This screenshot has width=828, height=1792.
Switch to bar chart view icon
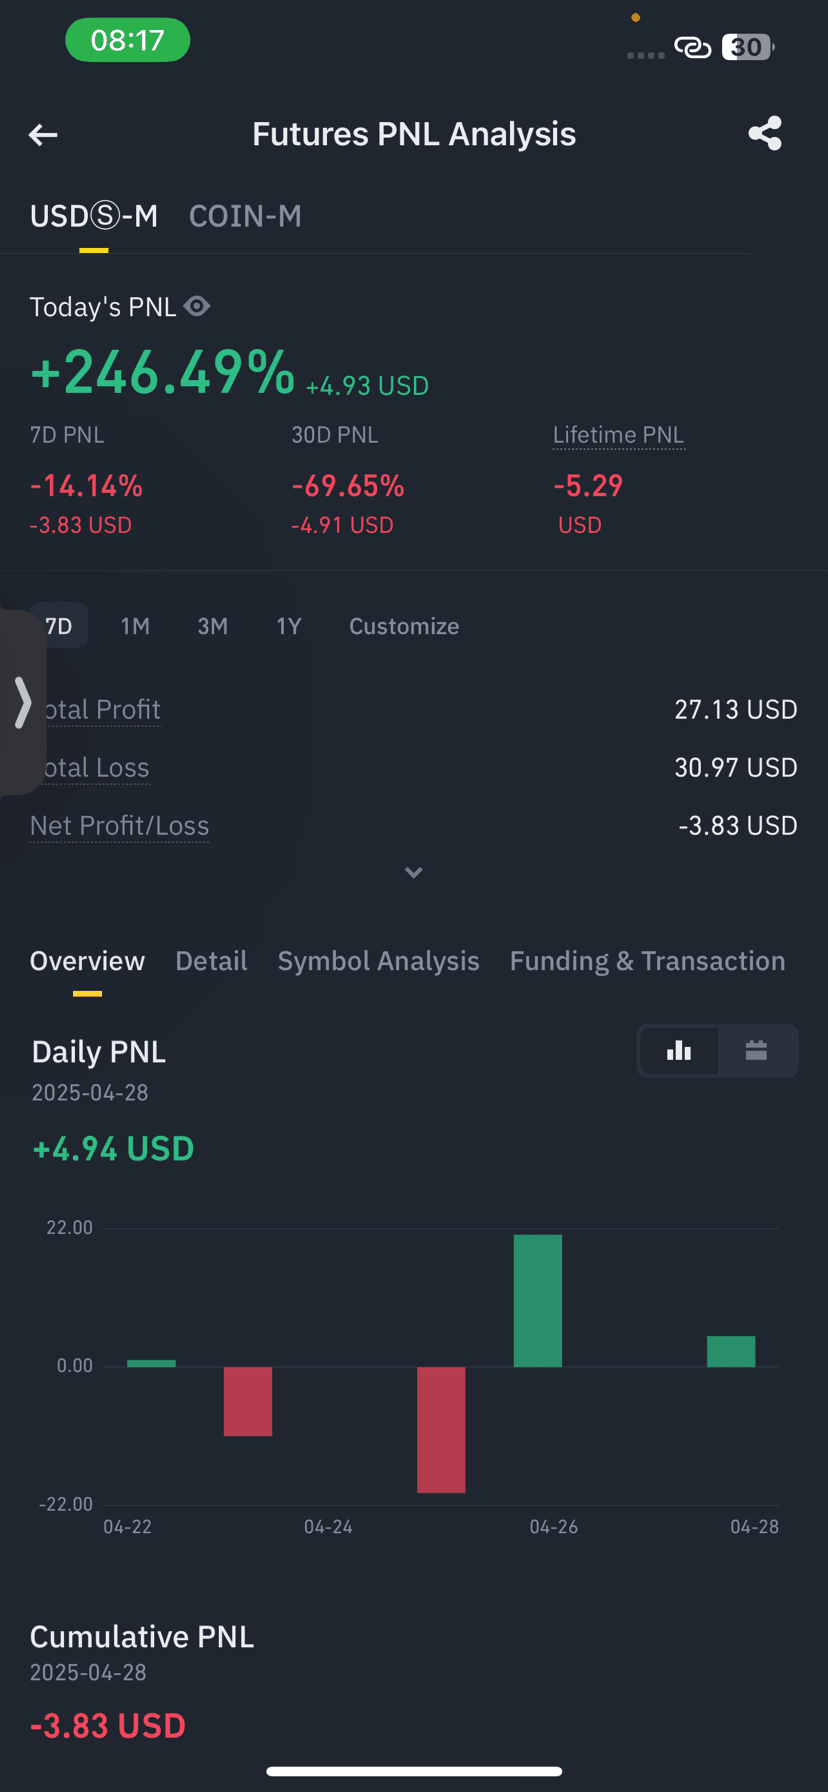coord(679,1050)
